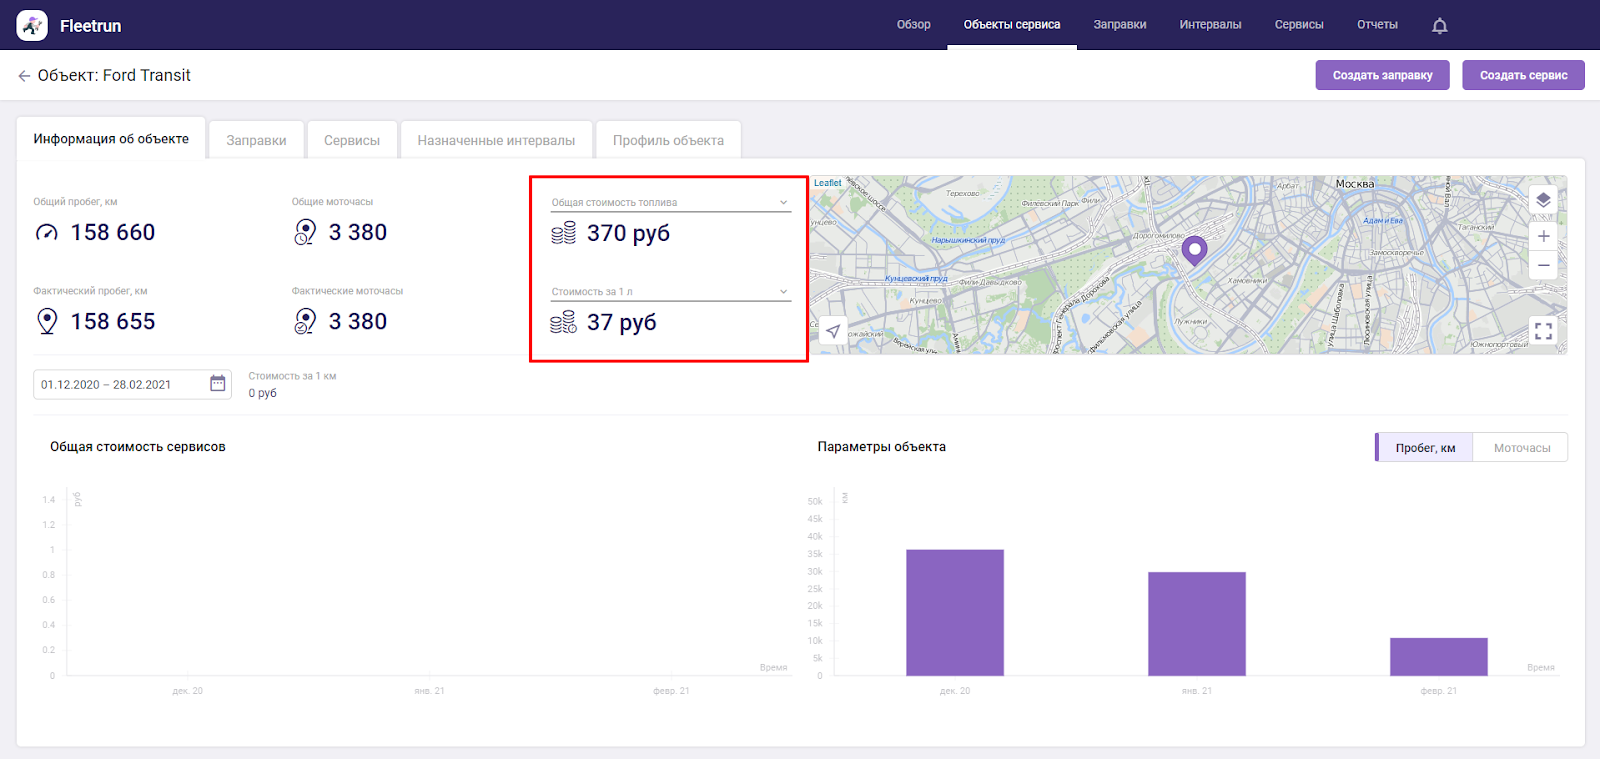
Task: Click the Создать заправку button
Action: pyautogui.click(x=1382, y=75)
